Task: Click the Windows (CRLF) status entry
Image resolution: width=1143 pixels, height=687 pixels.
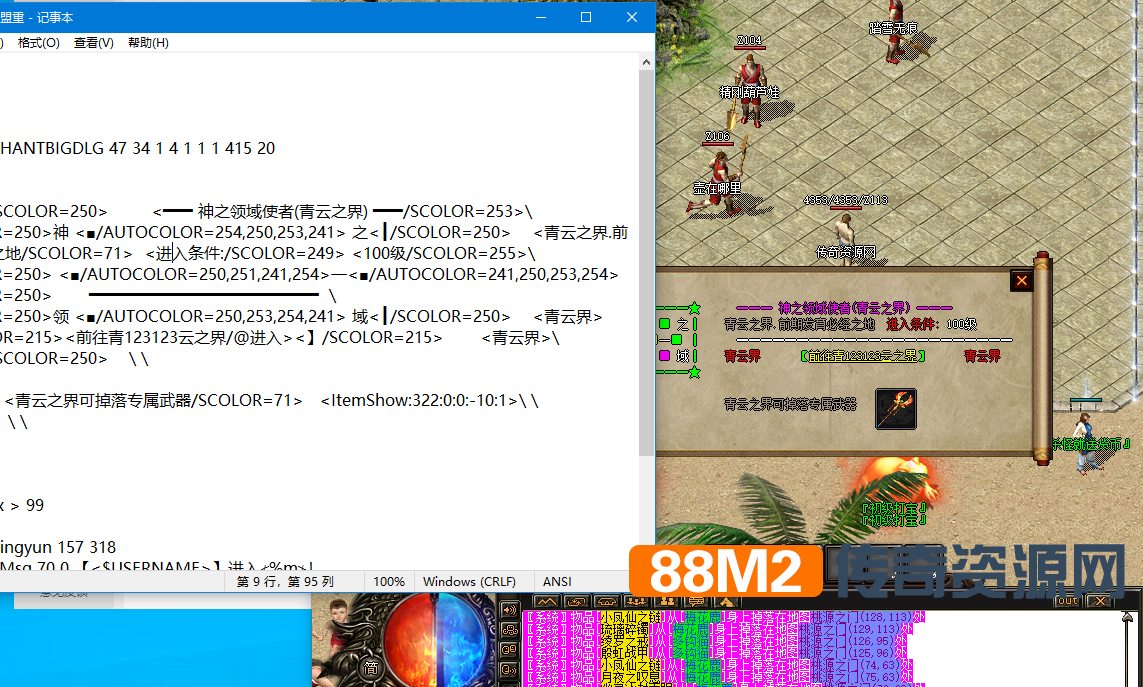Action: tap(469, 581)
